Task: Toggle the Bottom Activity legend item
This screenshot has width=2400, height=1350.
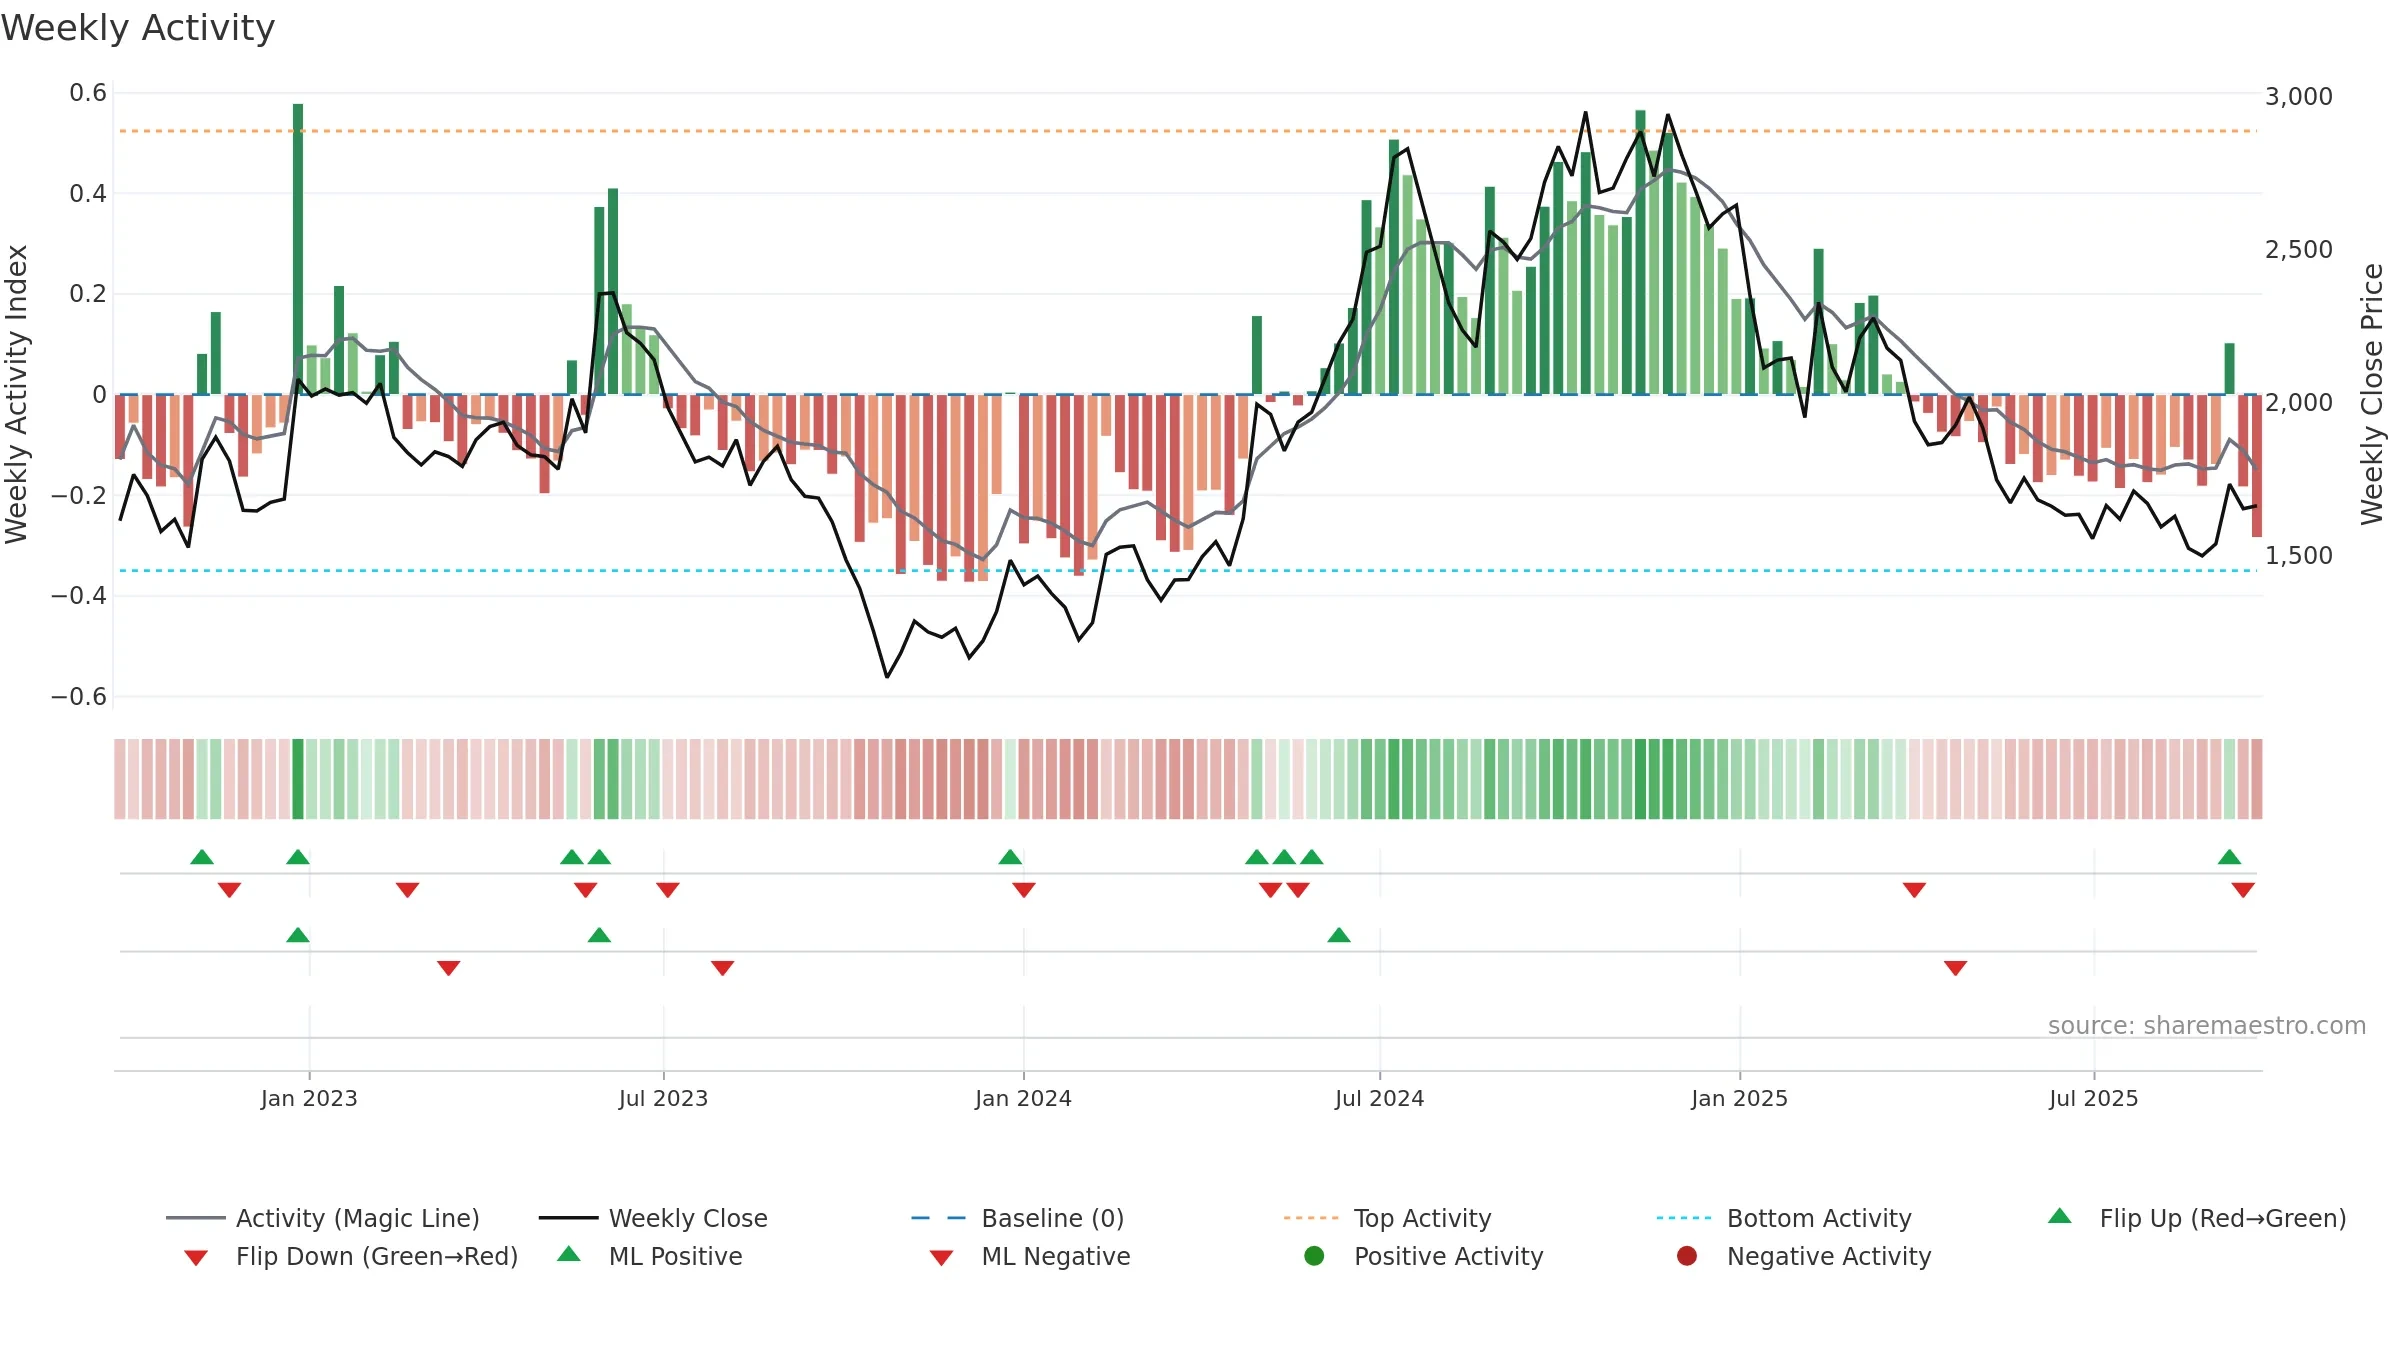Action: tap(1784, 1218)
